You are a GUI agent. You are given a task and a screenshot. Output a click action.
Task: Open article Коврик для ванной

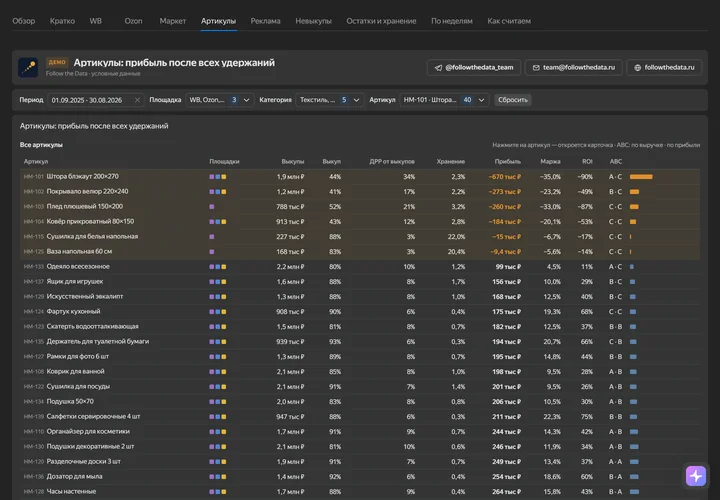[76, 371]
